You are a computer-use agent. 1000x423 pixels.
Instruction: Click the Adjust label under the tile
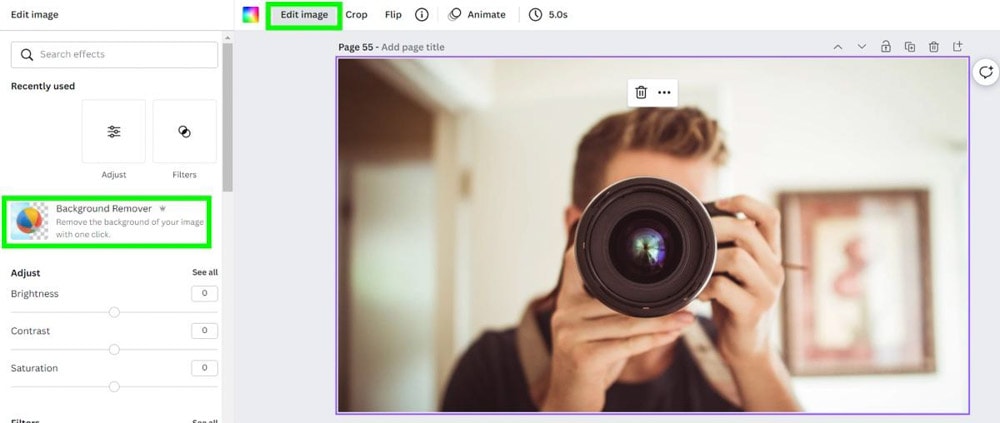(x=114, y=175)
